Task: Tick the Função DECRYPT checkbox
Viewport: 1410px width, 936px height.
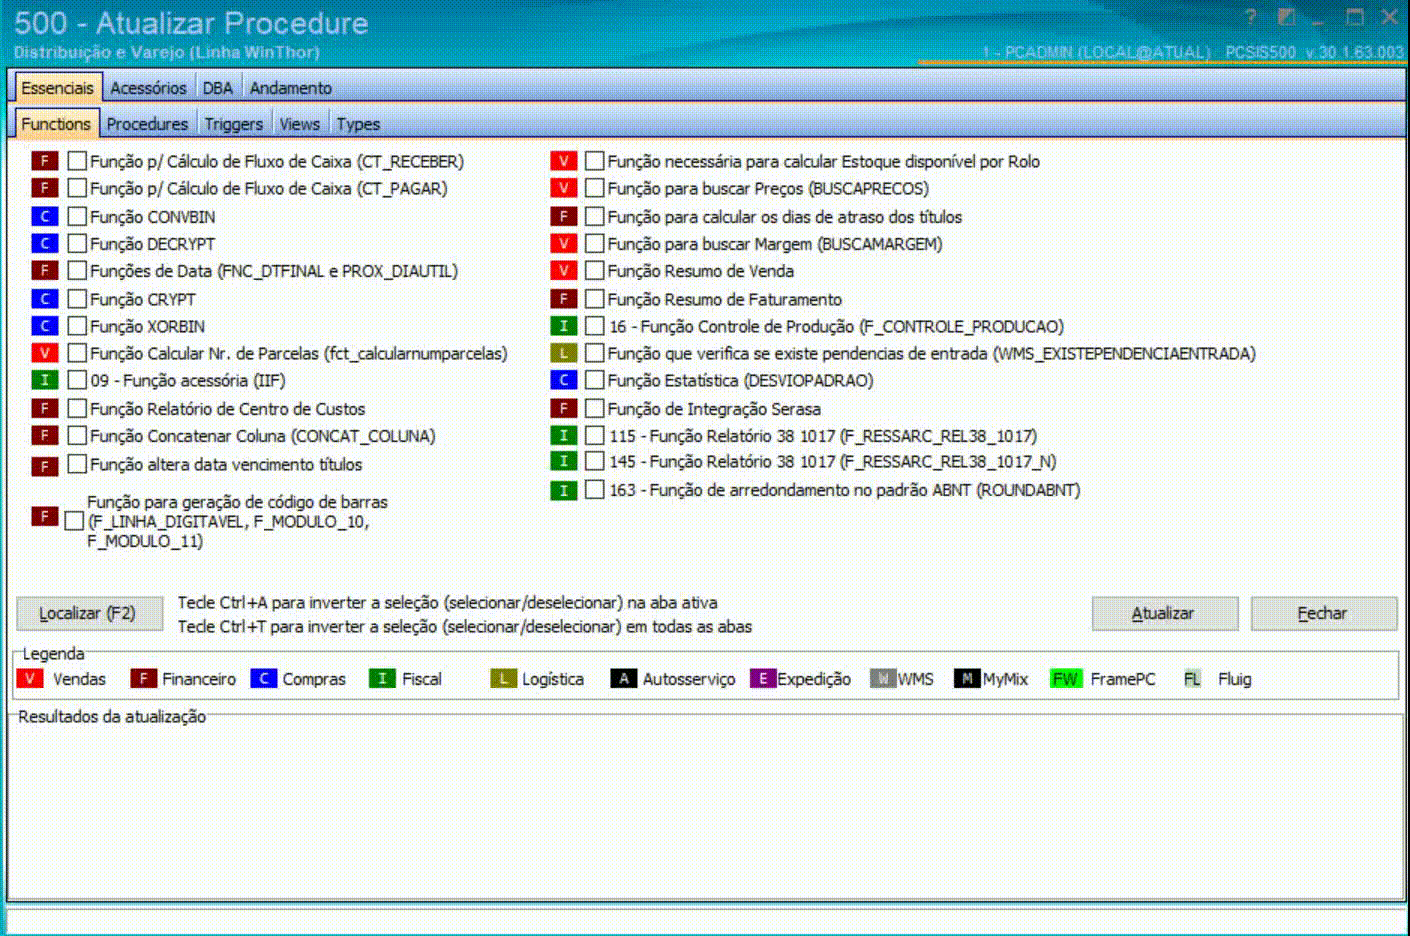Action: pos(77,243)
